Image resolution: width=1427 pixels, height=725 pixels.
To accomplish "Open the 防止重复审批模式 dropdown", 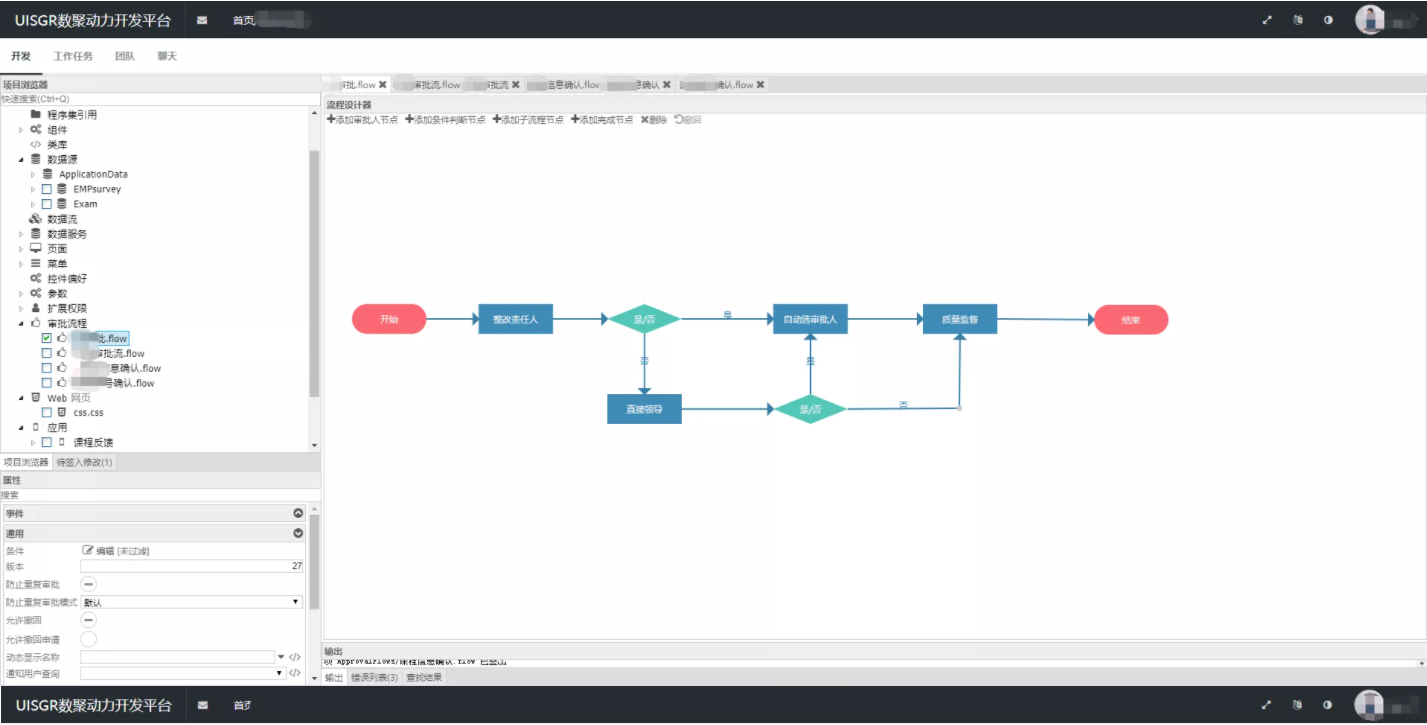I will pyautogui.click(x=192, y=602).
